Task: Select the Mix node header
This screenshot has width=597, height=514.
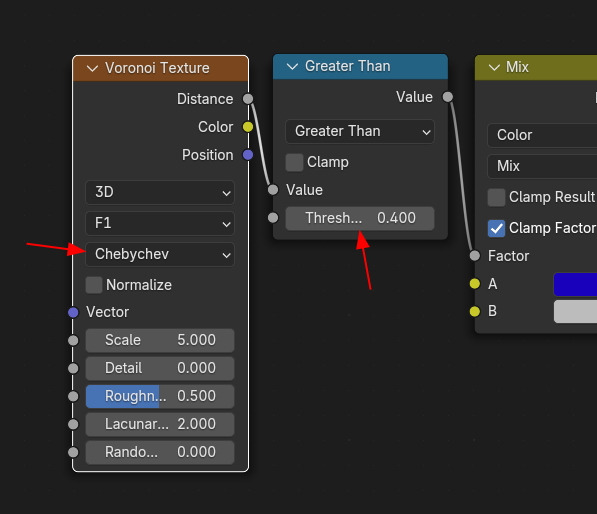Action: [536, 68]
